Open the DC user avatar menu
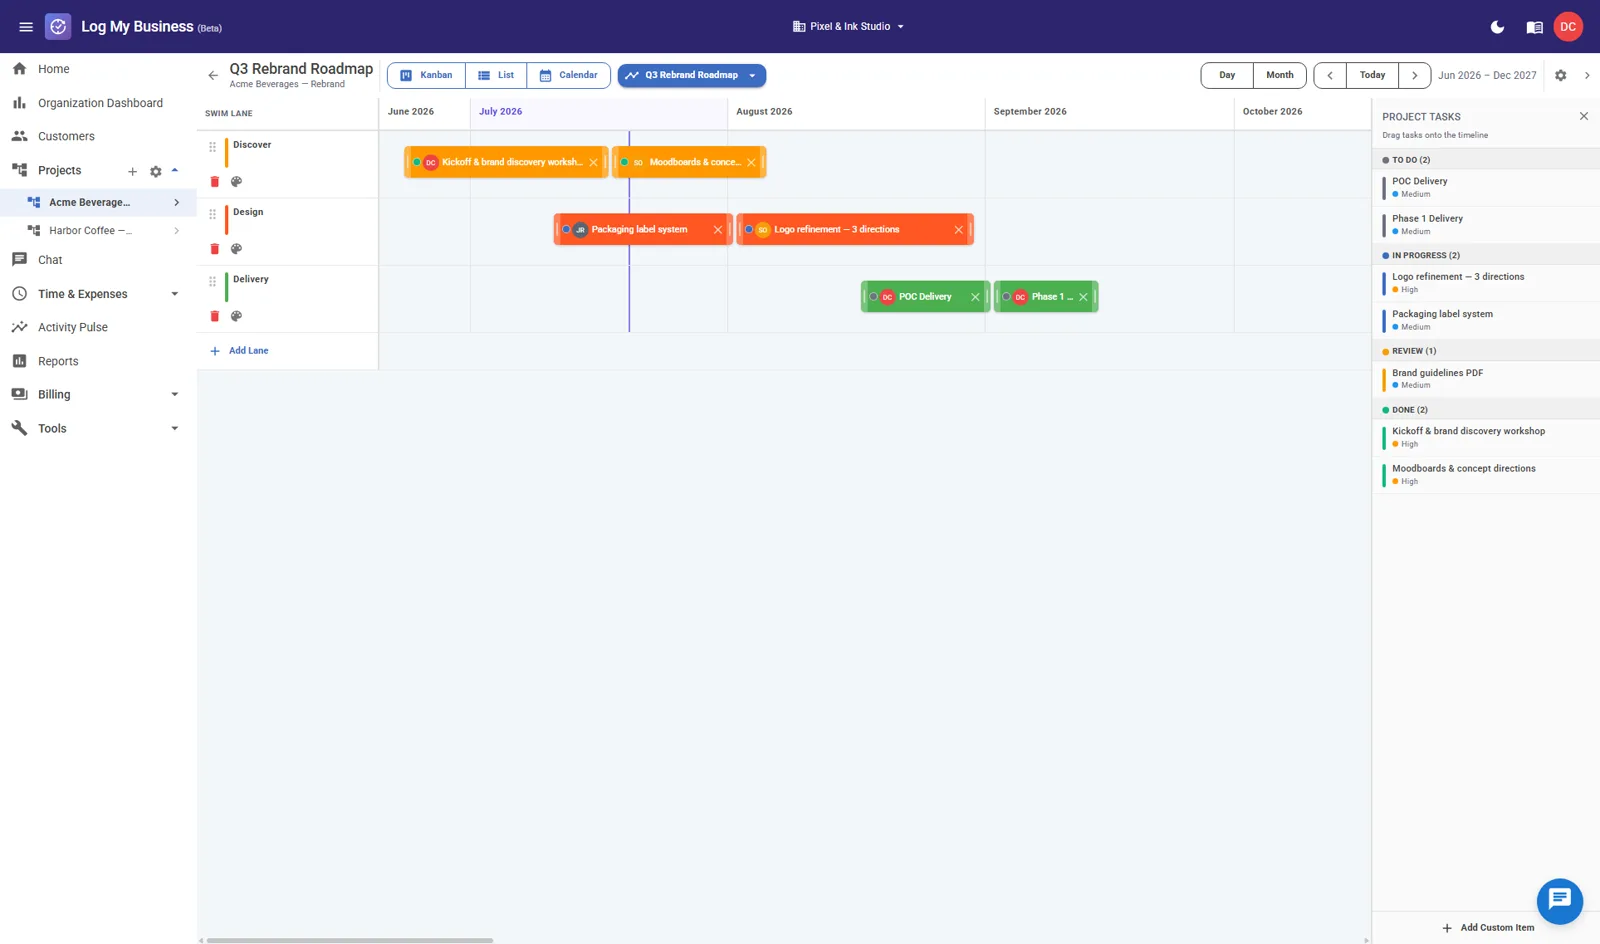The height and width of the screenshot is (944, 1600). click(x=1568, y=27)
